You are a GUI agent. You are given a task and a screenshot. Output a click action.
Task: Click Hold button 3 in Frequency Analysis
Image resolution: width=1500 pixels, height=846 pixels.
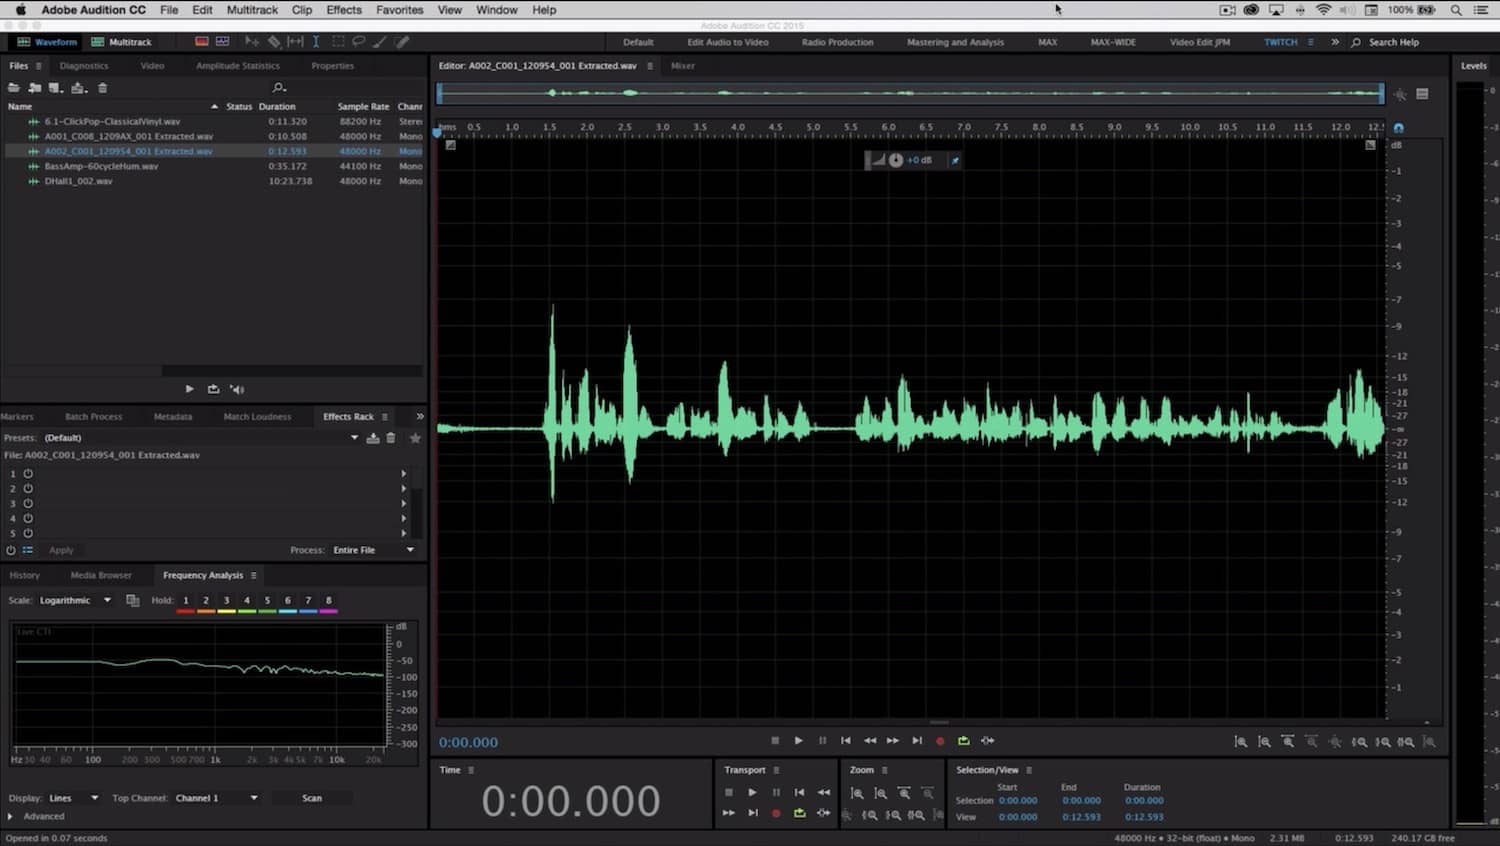click(226, 600)
